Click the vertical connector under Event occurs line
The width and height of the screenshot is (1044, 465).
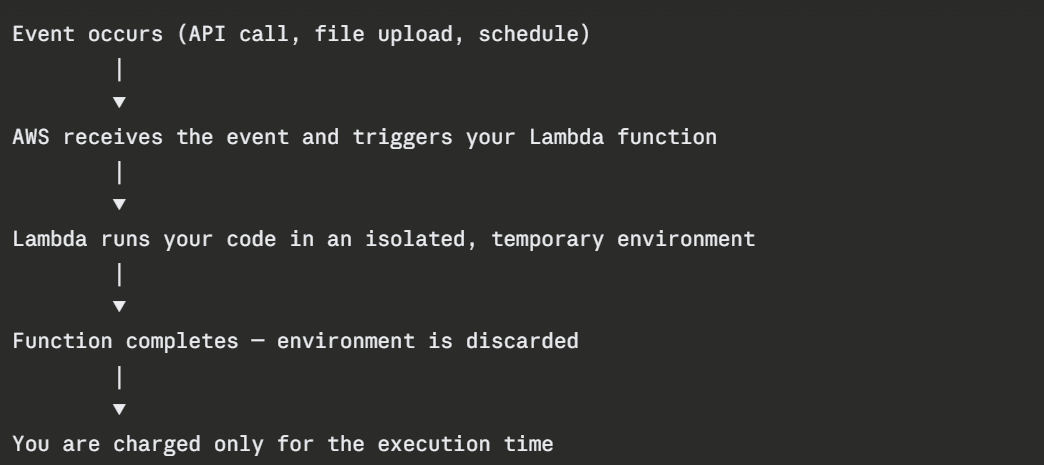120,70
